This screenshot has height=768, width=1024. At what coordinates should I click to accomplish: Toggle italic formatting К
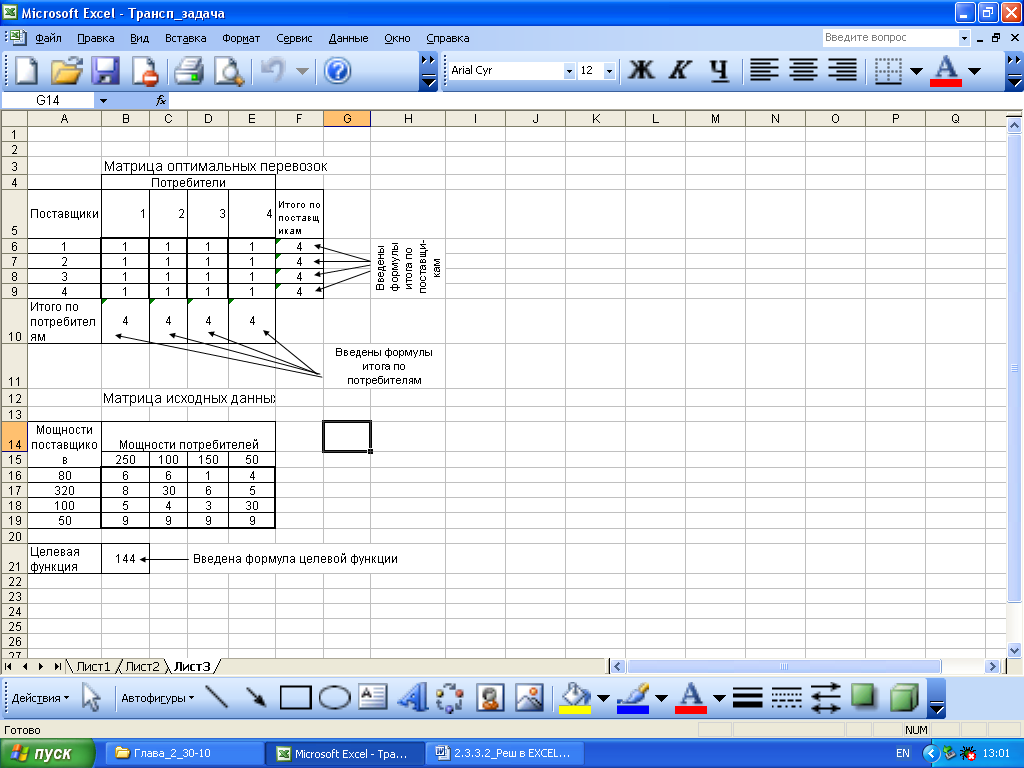click(x=680, y=70)
